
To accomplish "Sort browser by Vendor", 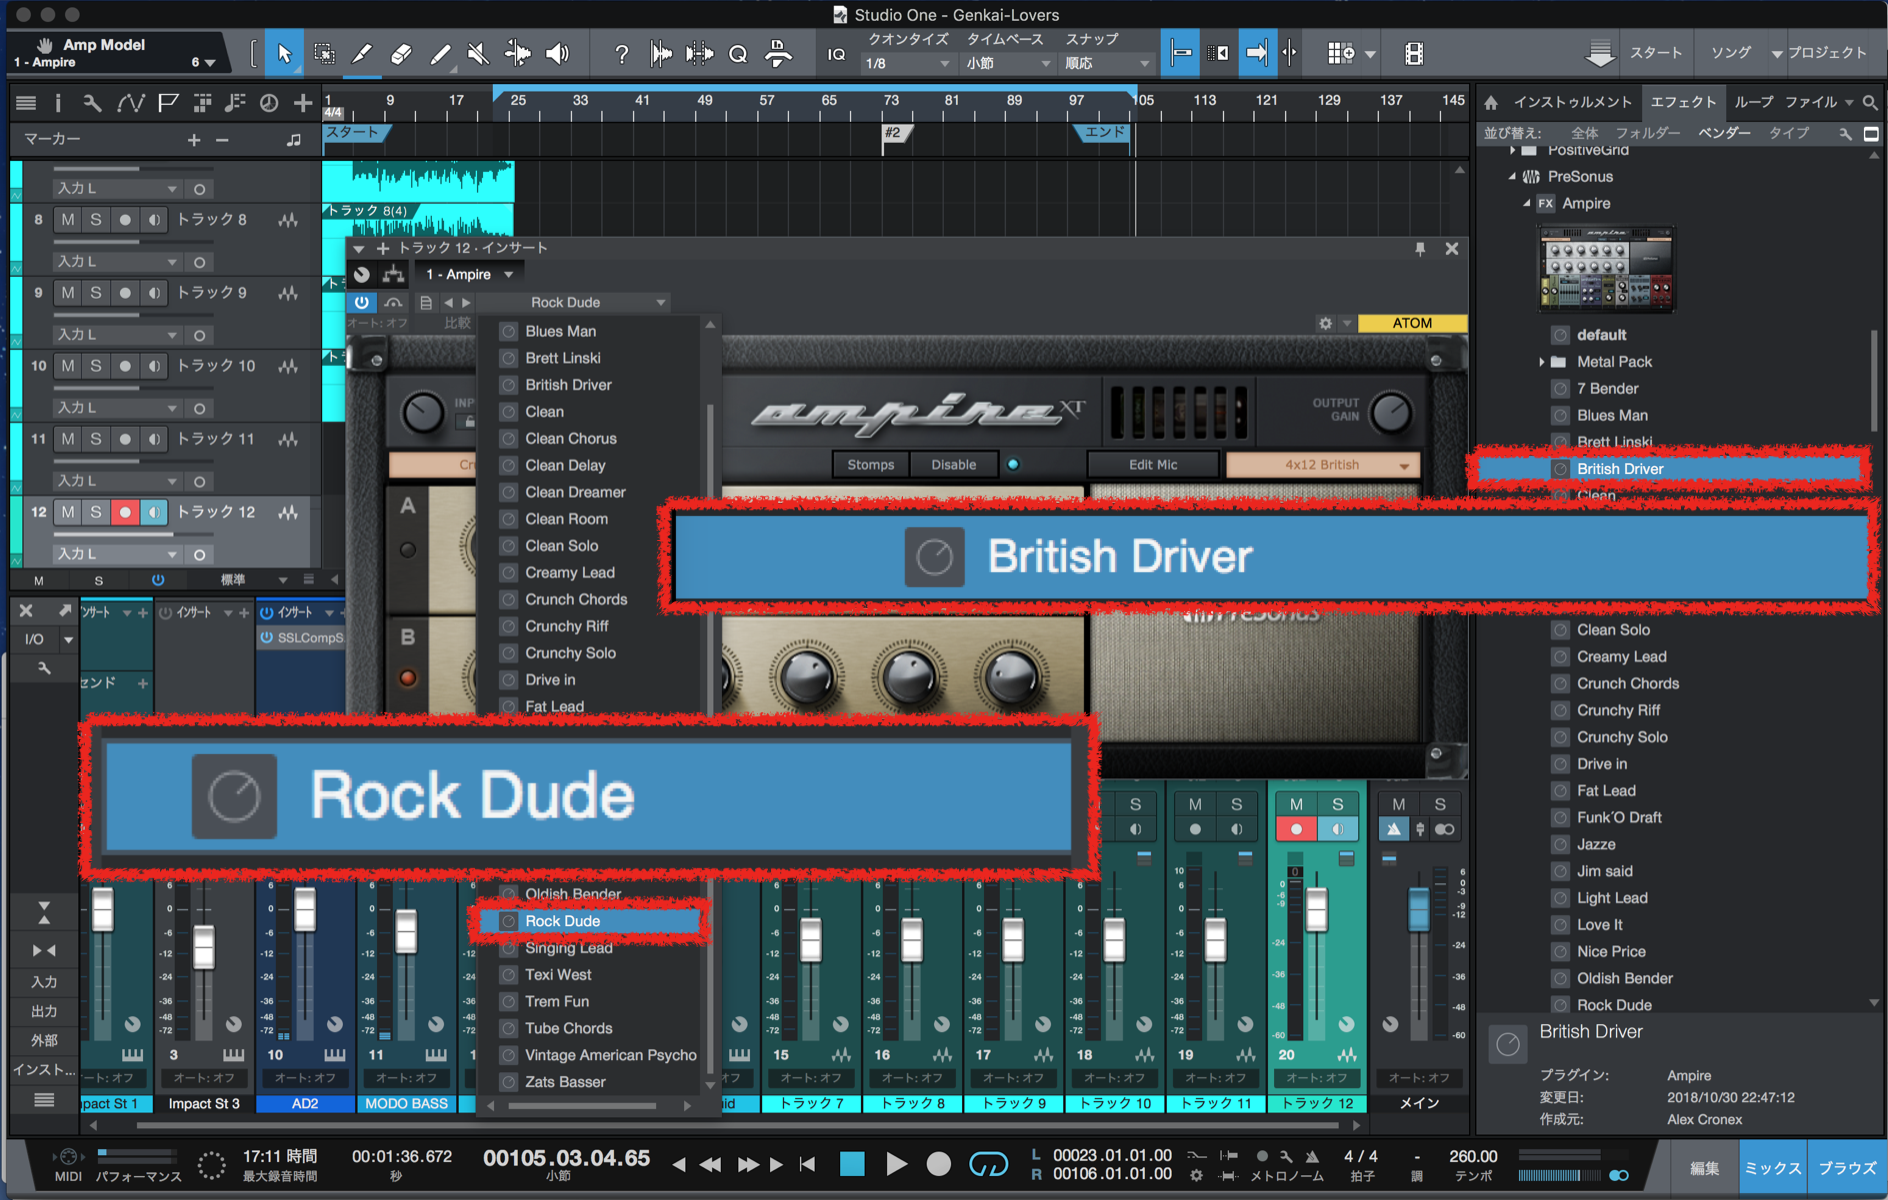I will 1724,132.
